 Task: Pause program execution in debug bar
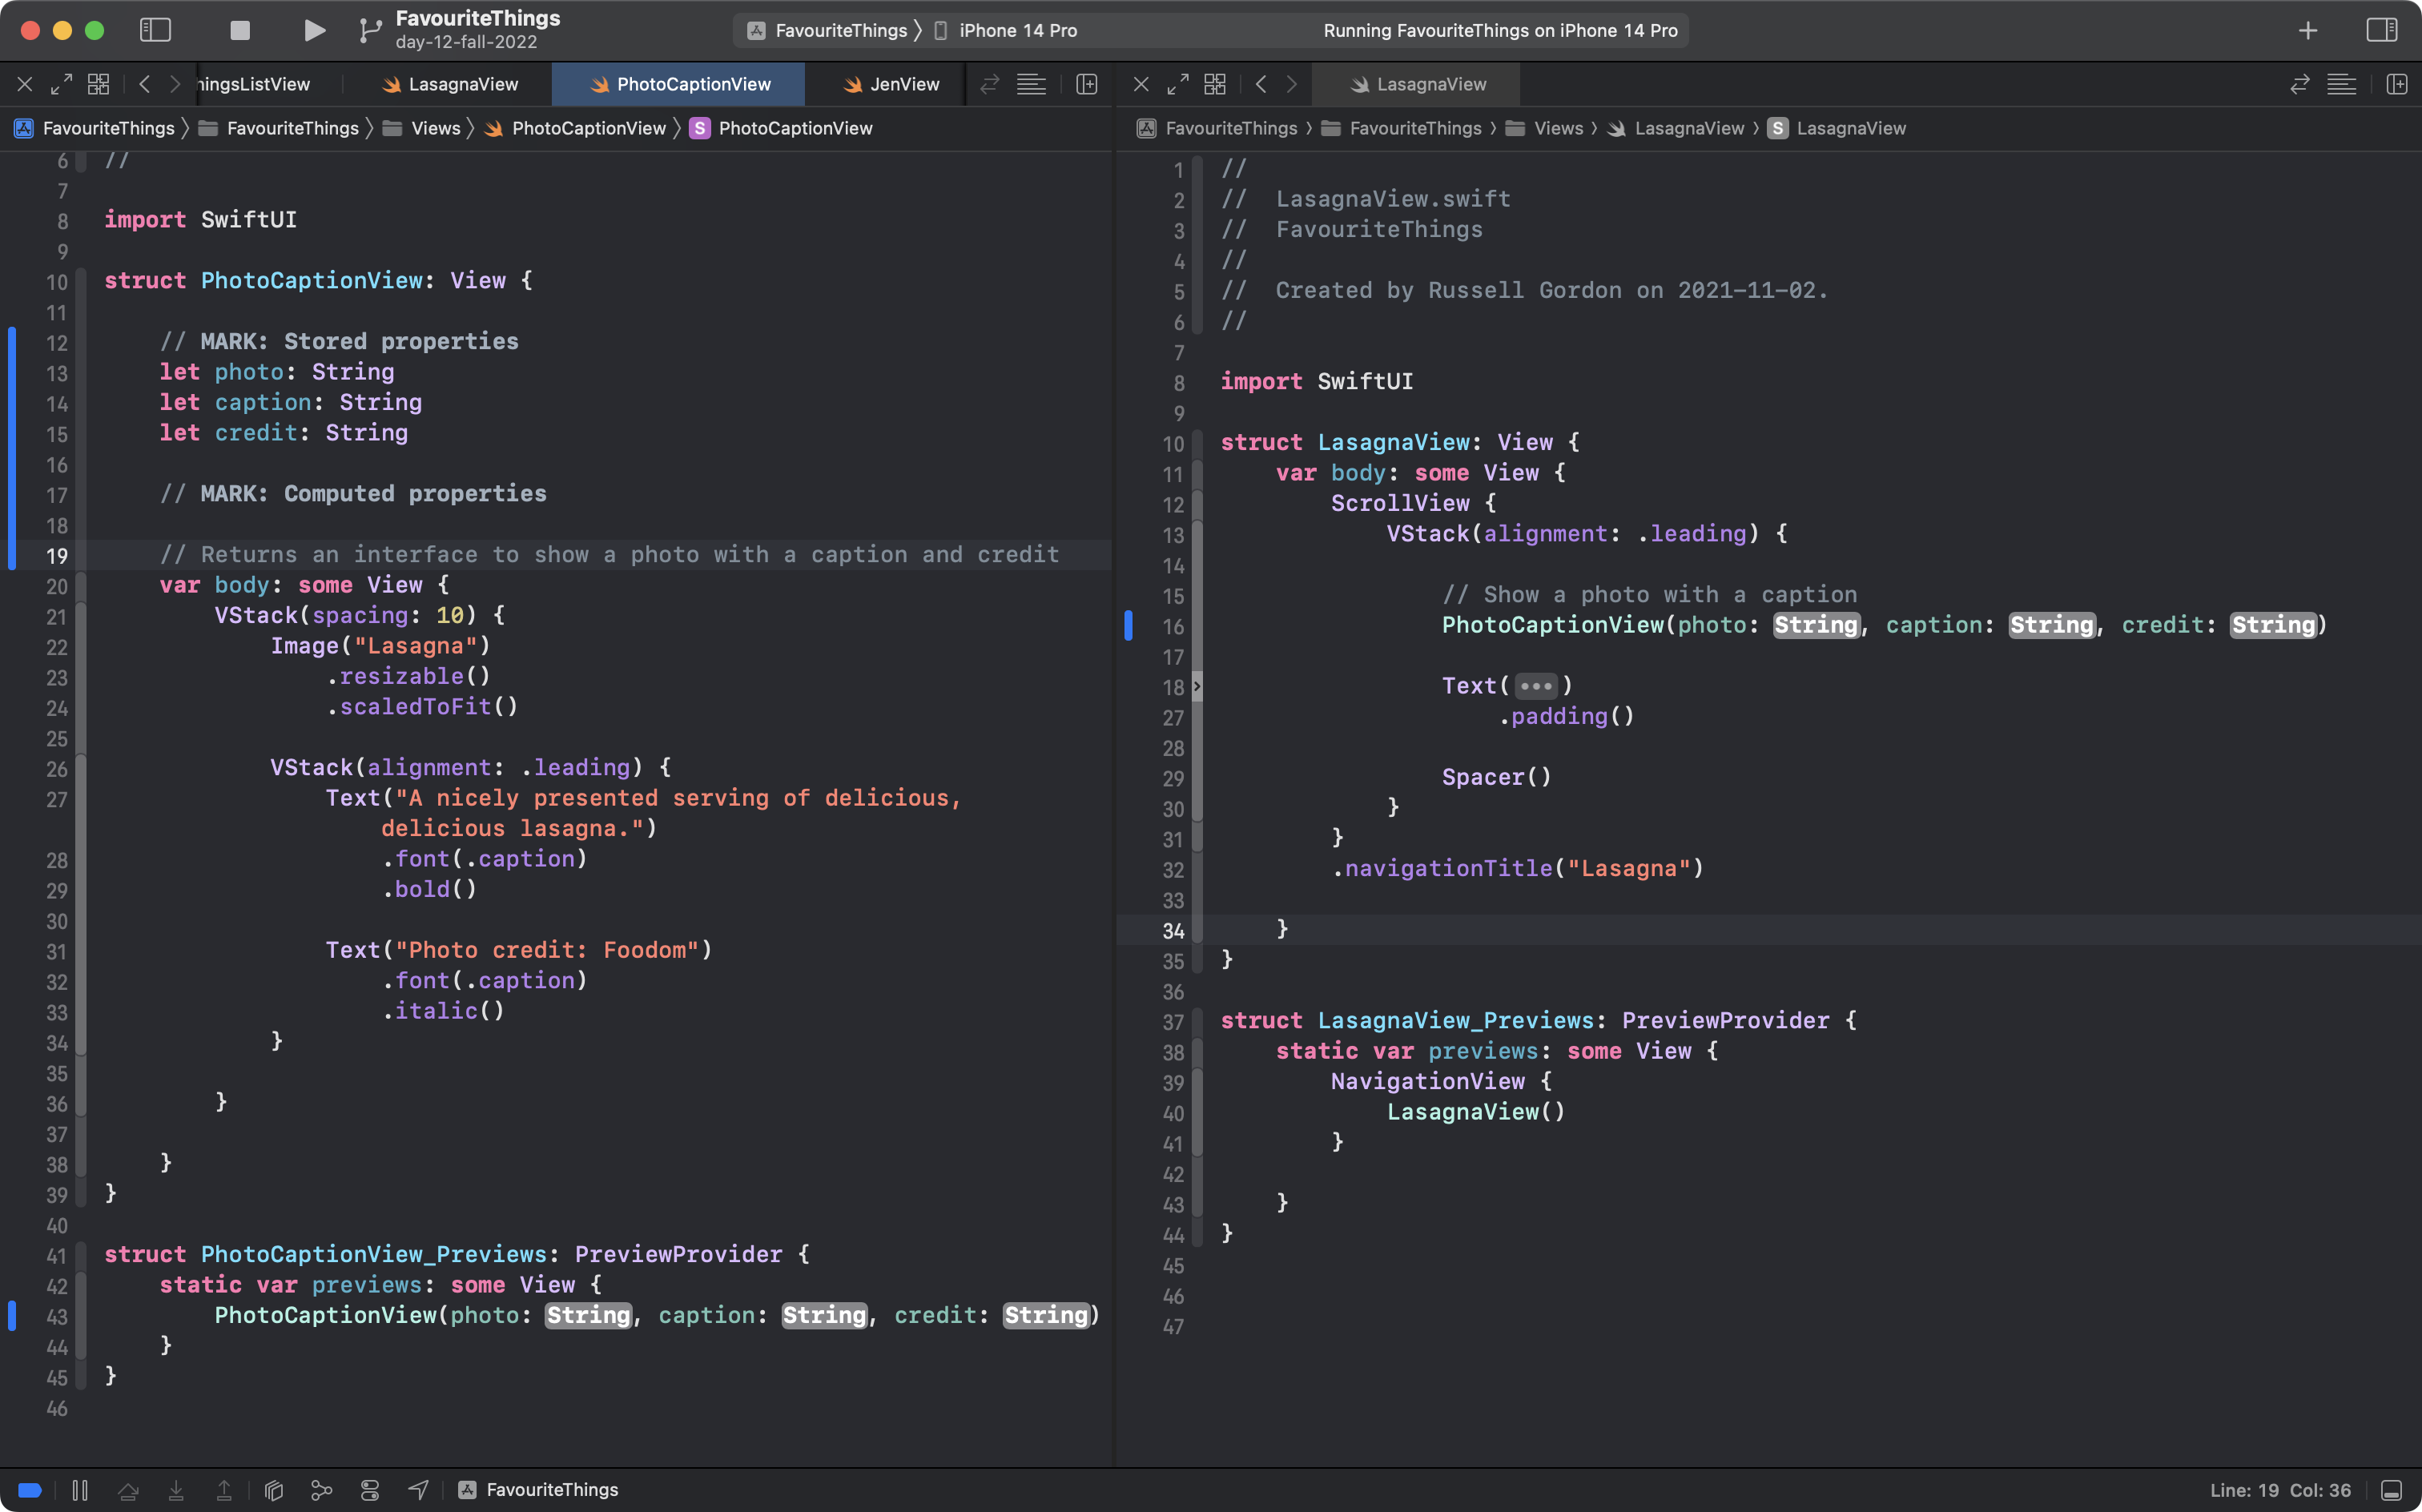tap(80, 1490)
